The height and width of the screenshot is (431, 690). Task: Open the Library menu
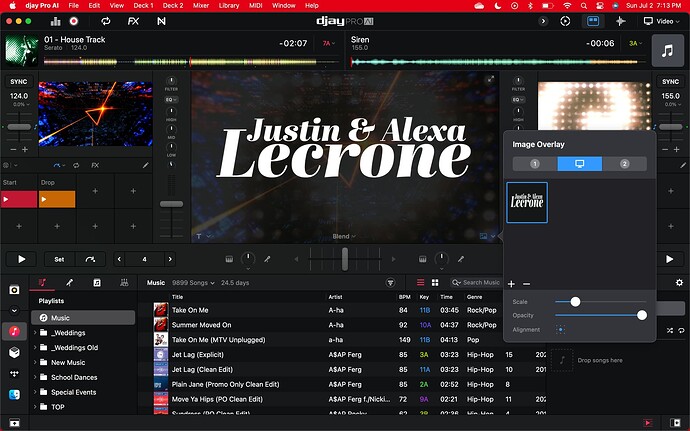(x=229, y=5)
